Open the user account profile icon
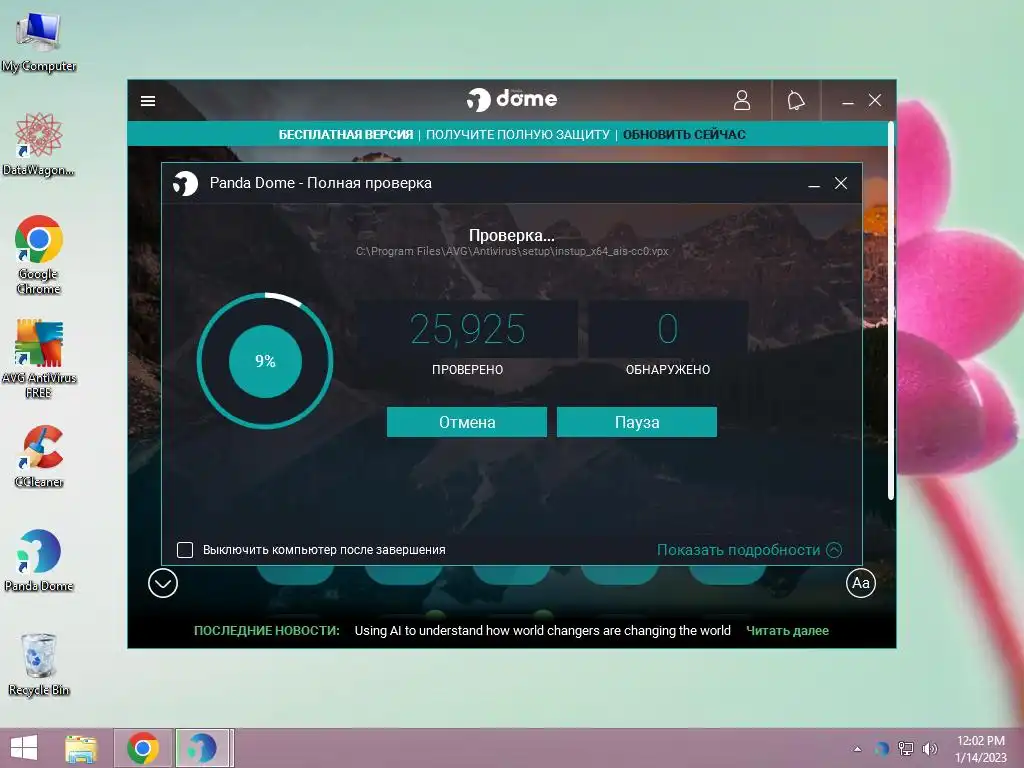Screen dimensions: 1024x768 [741, 101]
